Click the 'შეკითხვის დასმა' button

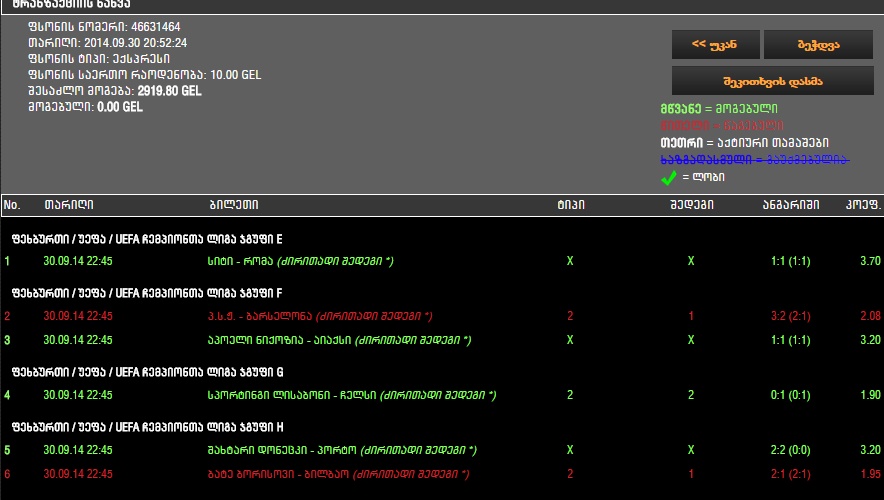(773, 81)
